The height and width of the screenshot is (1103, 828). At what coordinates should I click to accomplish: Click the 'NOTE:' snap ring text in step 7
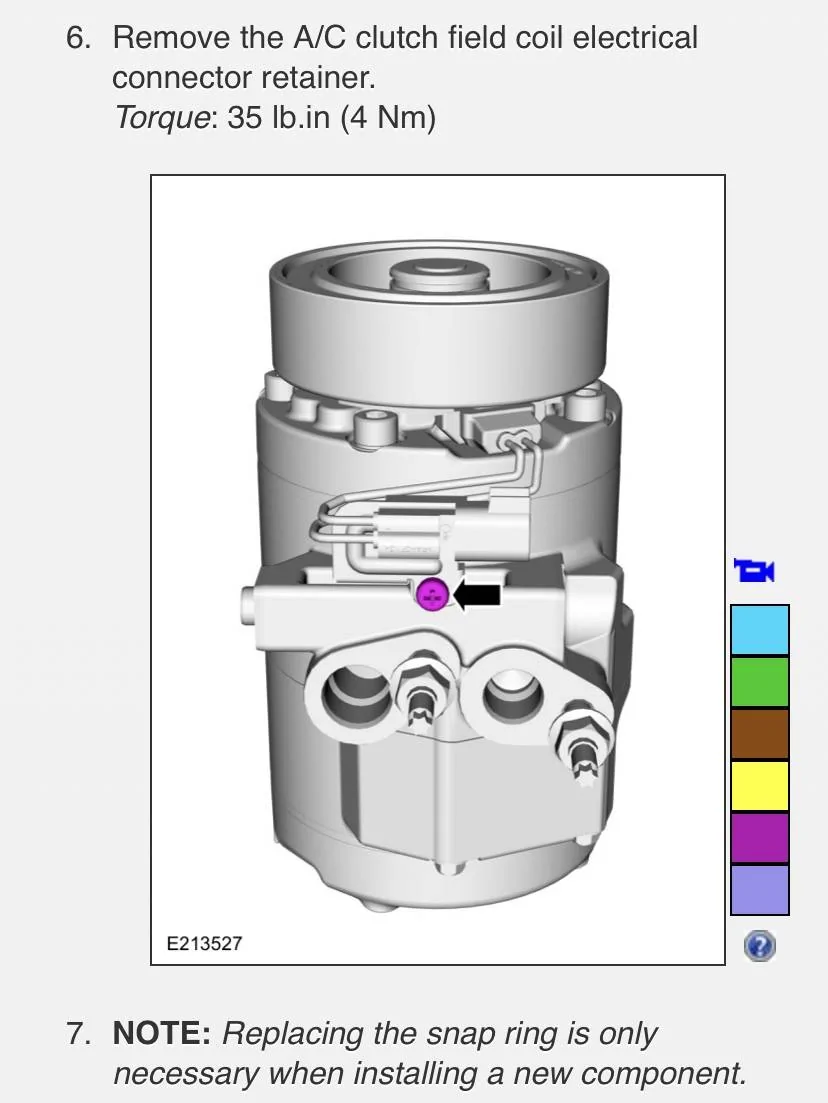(429, 1053)
